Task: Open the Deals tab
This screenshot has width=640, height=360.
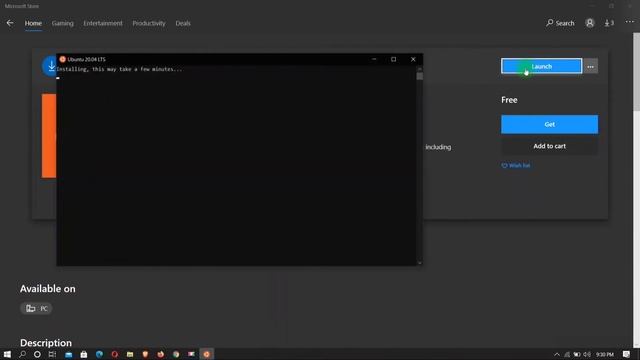Action: [183, 23]
